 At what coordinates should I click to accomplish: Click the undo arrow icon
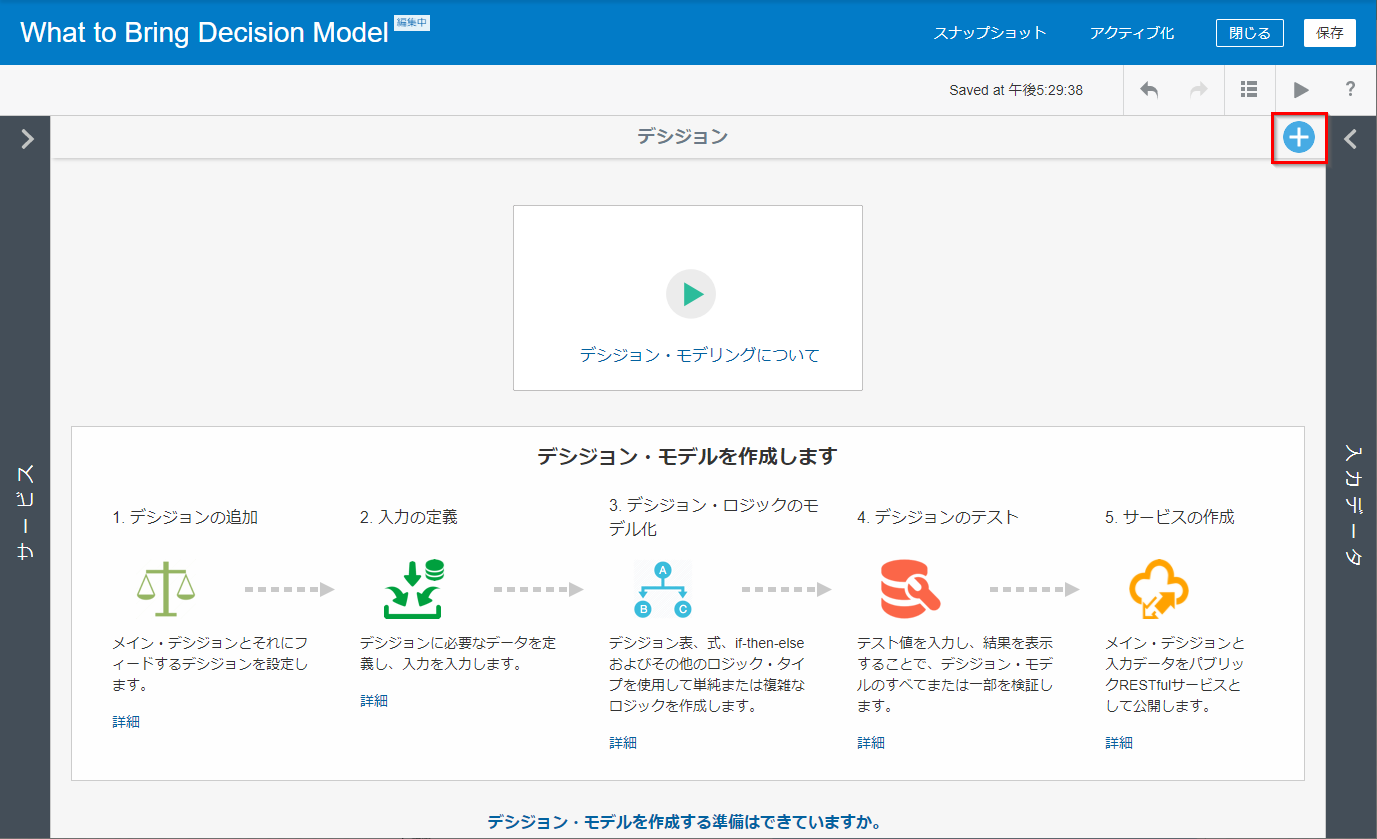[x=1149, y=90]
